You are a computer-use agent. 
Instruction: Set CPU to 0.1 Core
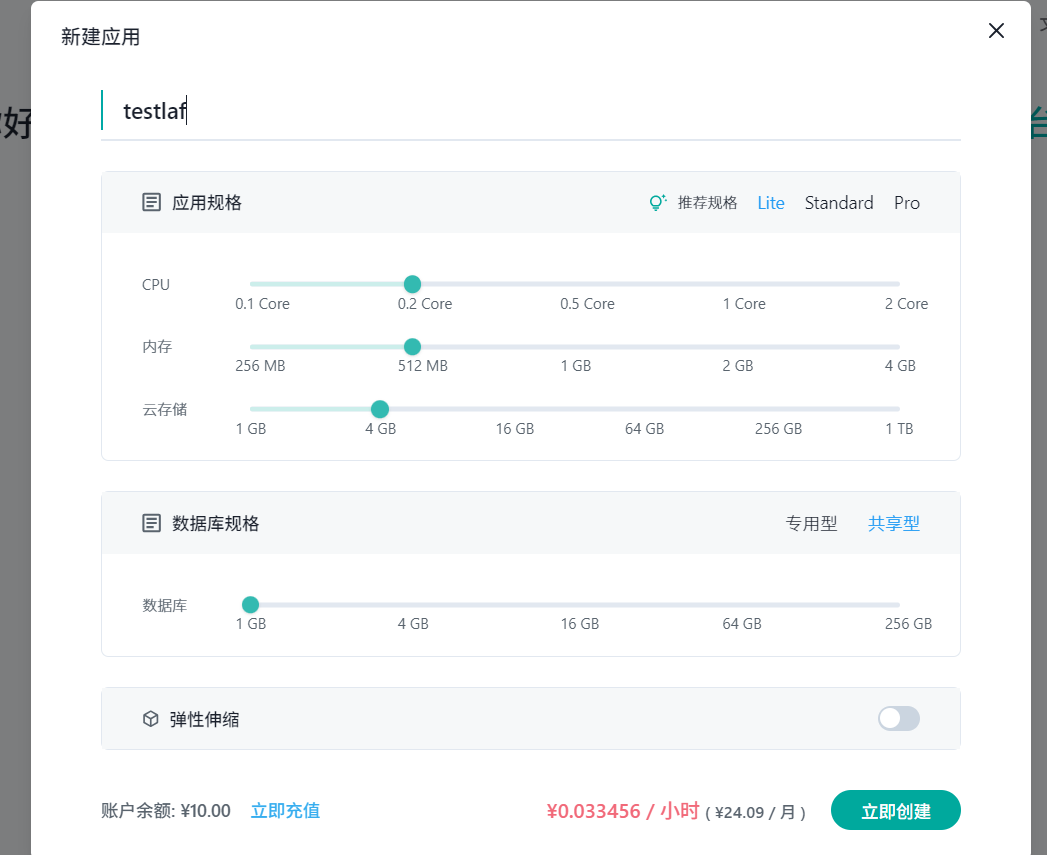[262, 304]
